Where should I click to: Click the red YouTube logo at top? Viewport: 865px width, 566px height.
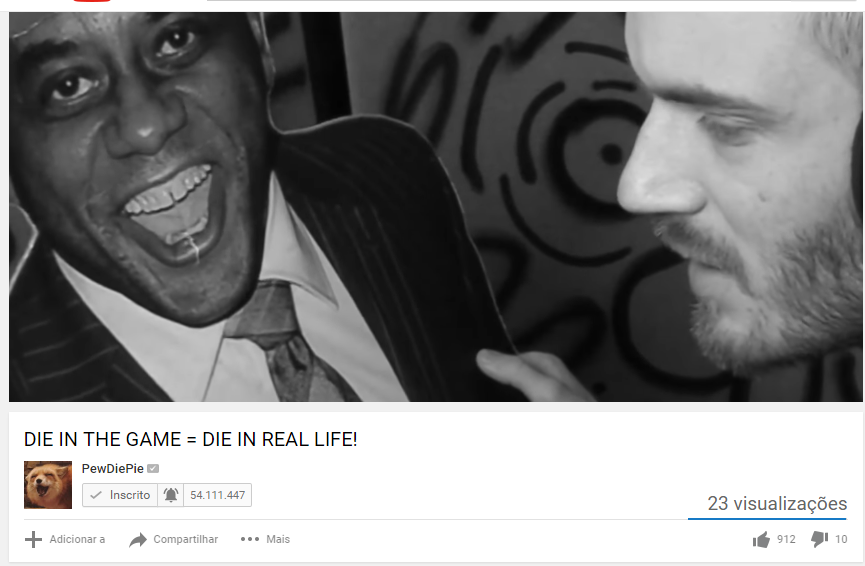tap(92, 1)
